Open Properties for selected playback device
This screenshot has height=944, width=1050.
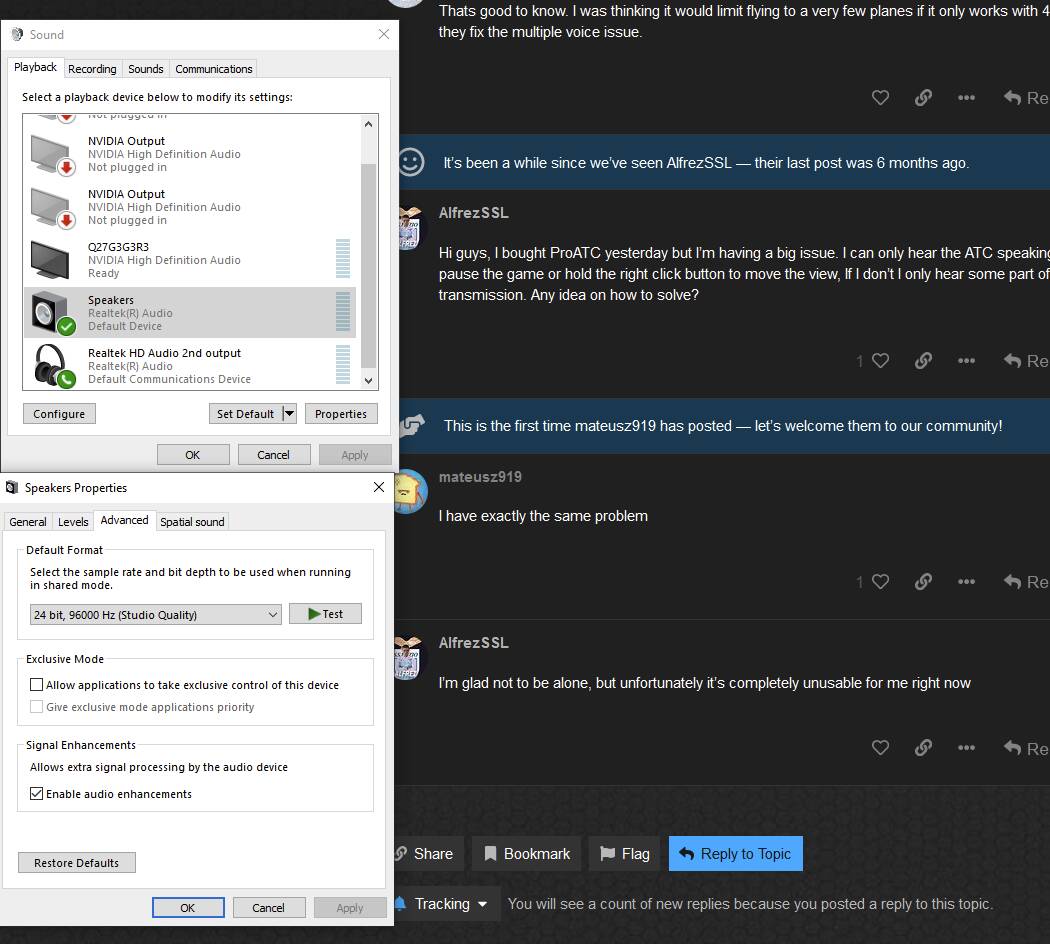pos(341,414)
